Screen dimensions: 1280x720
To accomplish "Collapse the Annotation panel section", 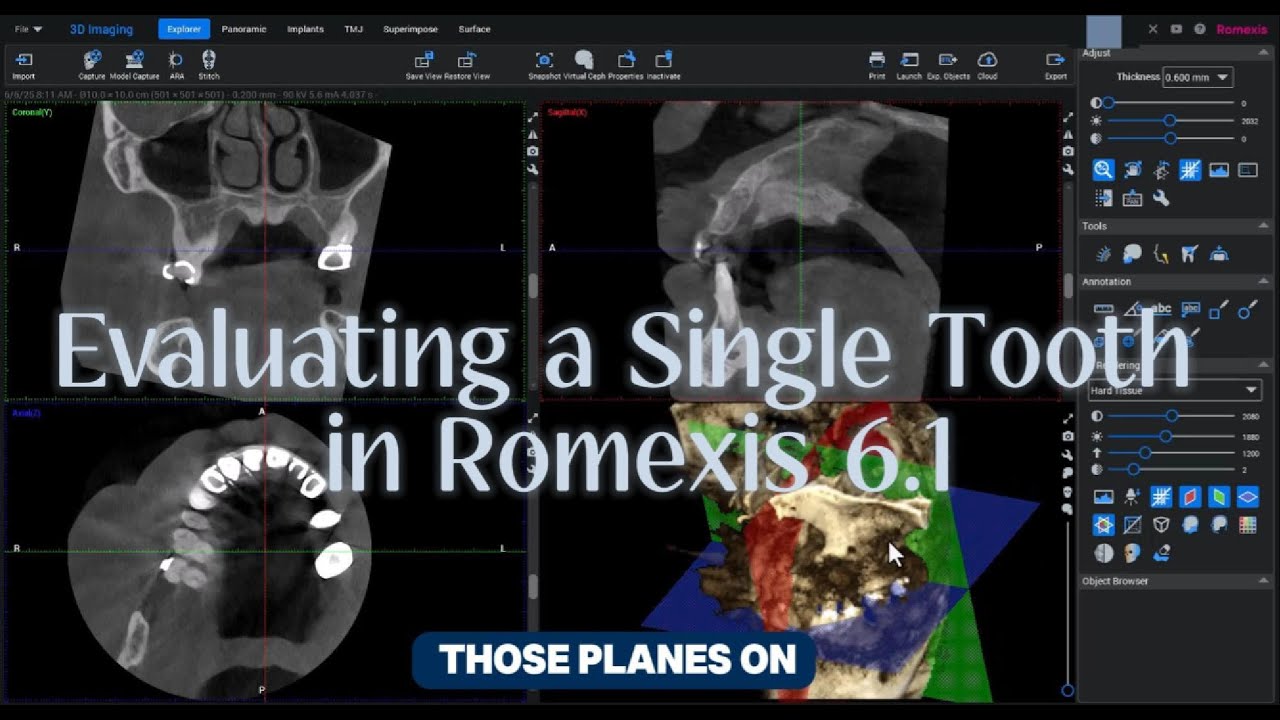I will [1265, 282].
